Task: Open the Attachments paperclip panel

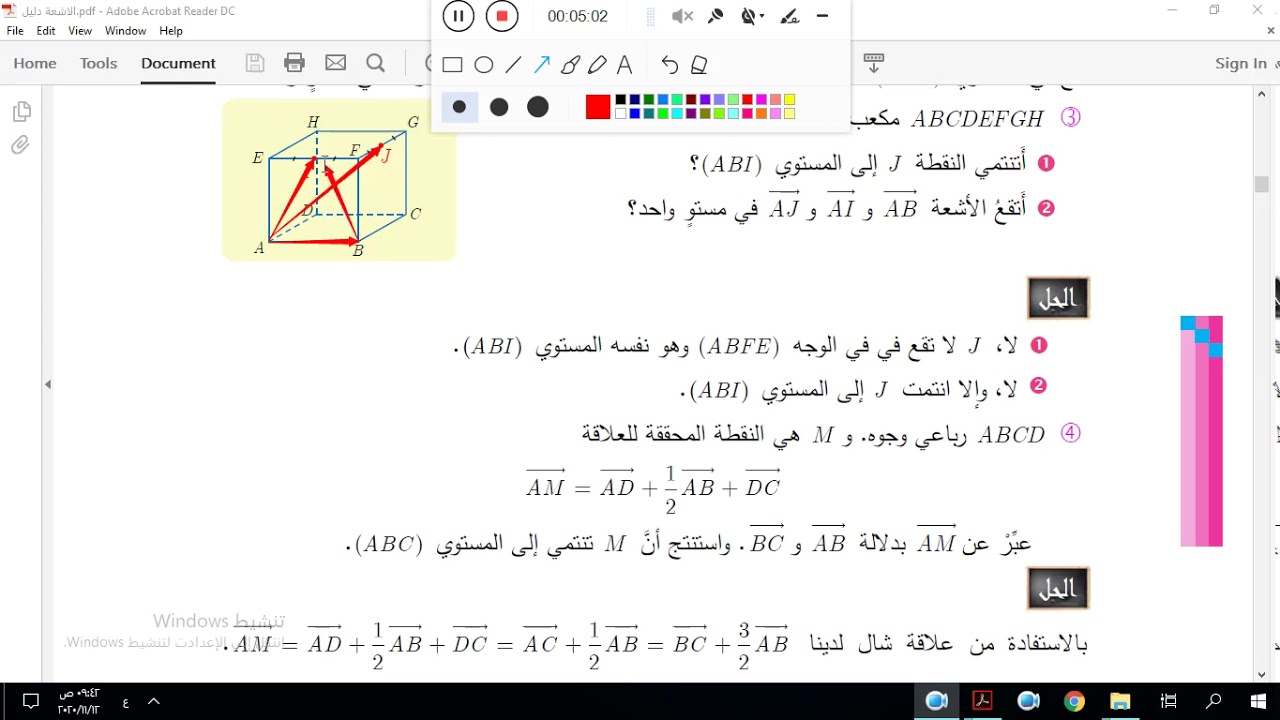Action: click(21, 146)
